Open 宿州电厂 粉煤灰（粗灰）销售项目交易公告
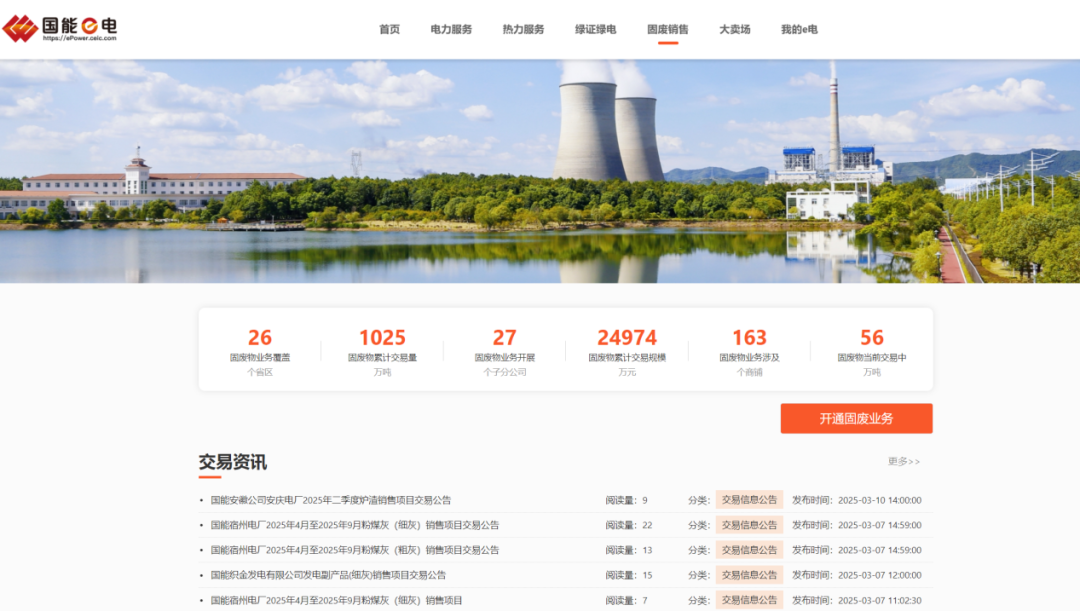This screenshot has width=1080, height=611. 354,550
